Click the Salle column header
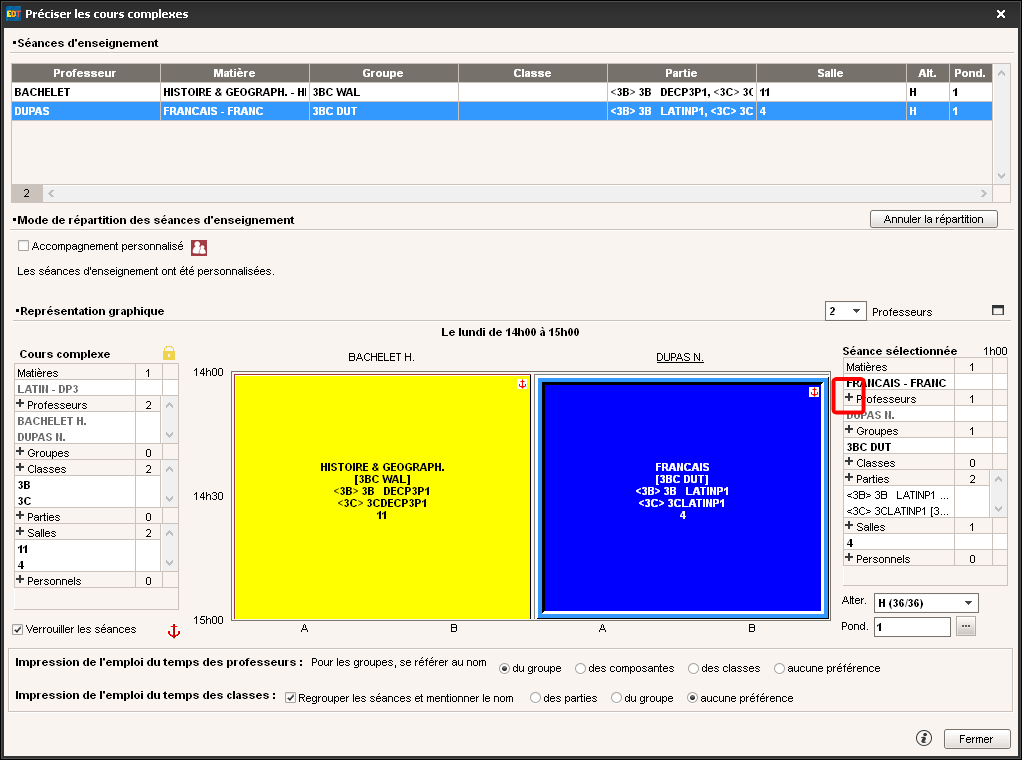The width and height of the screenshot is (1022, 760). tap(830, 73)
